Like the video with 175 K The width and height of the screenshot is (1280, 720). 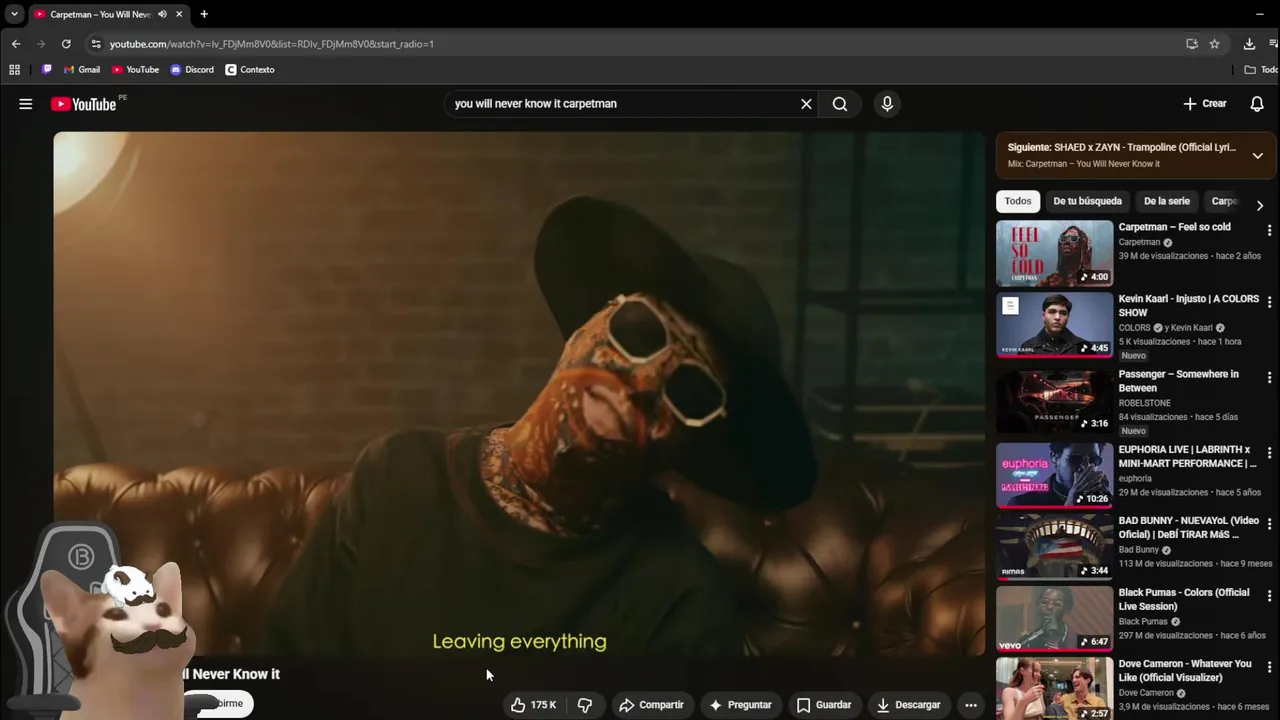[533, 705]
